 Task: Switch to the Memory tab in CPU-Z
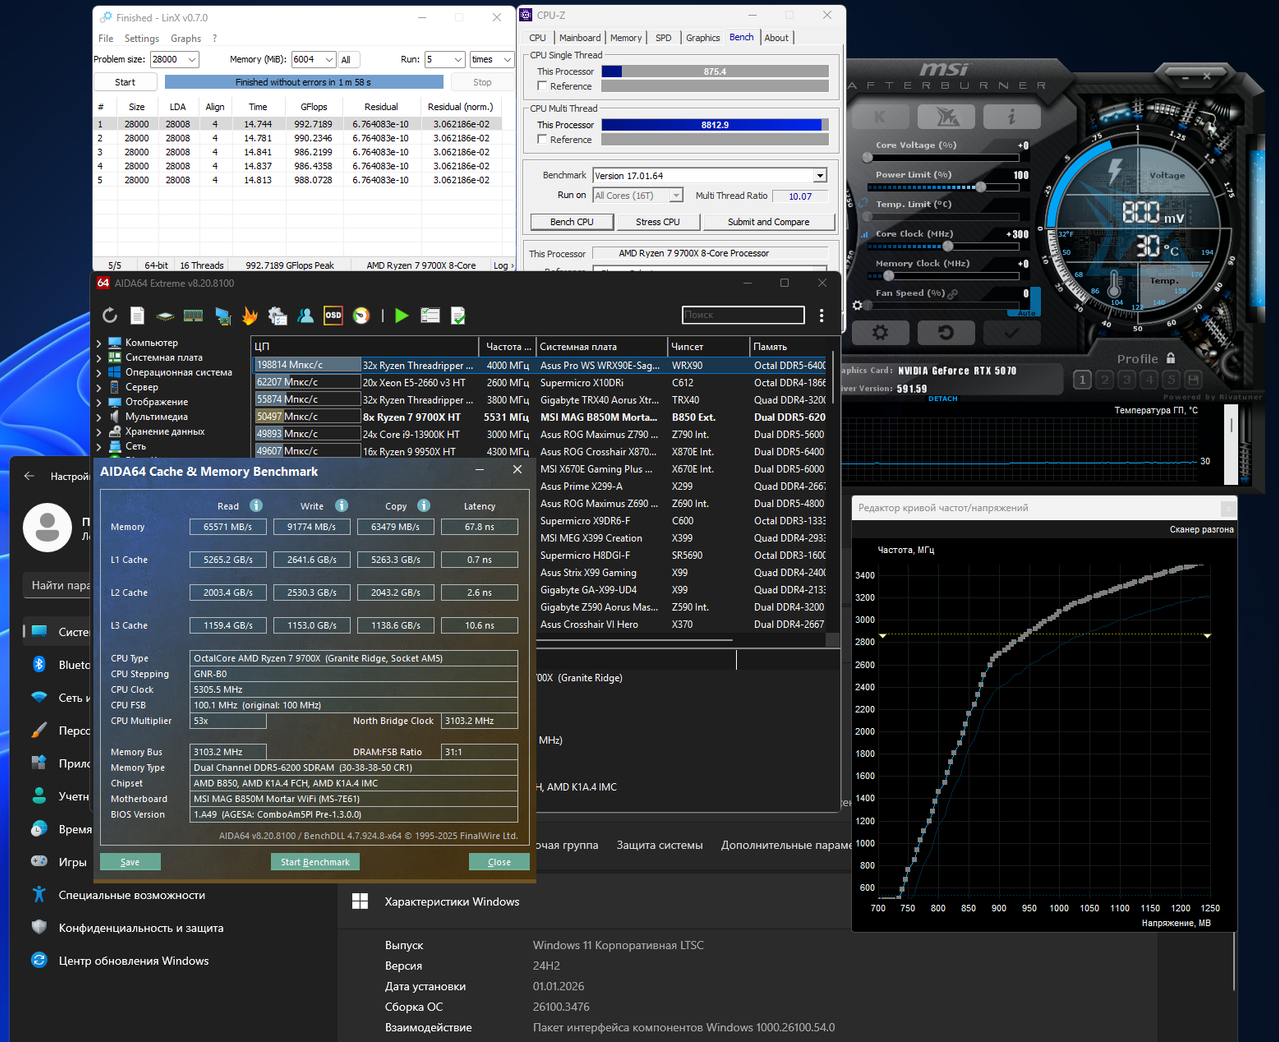pos(626,38)
